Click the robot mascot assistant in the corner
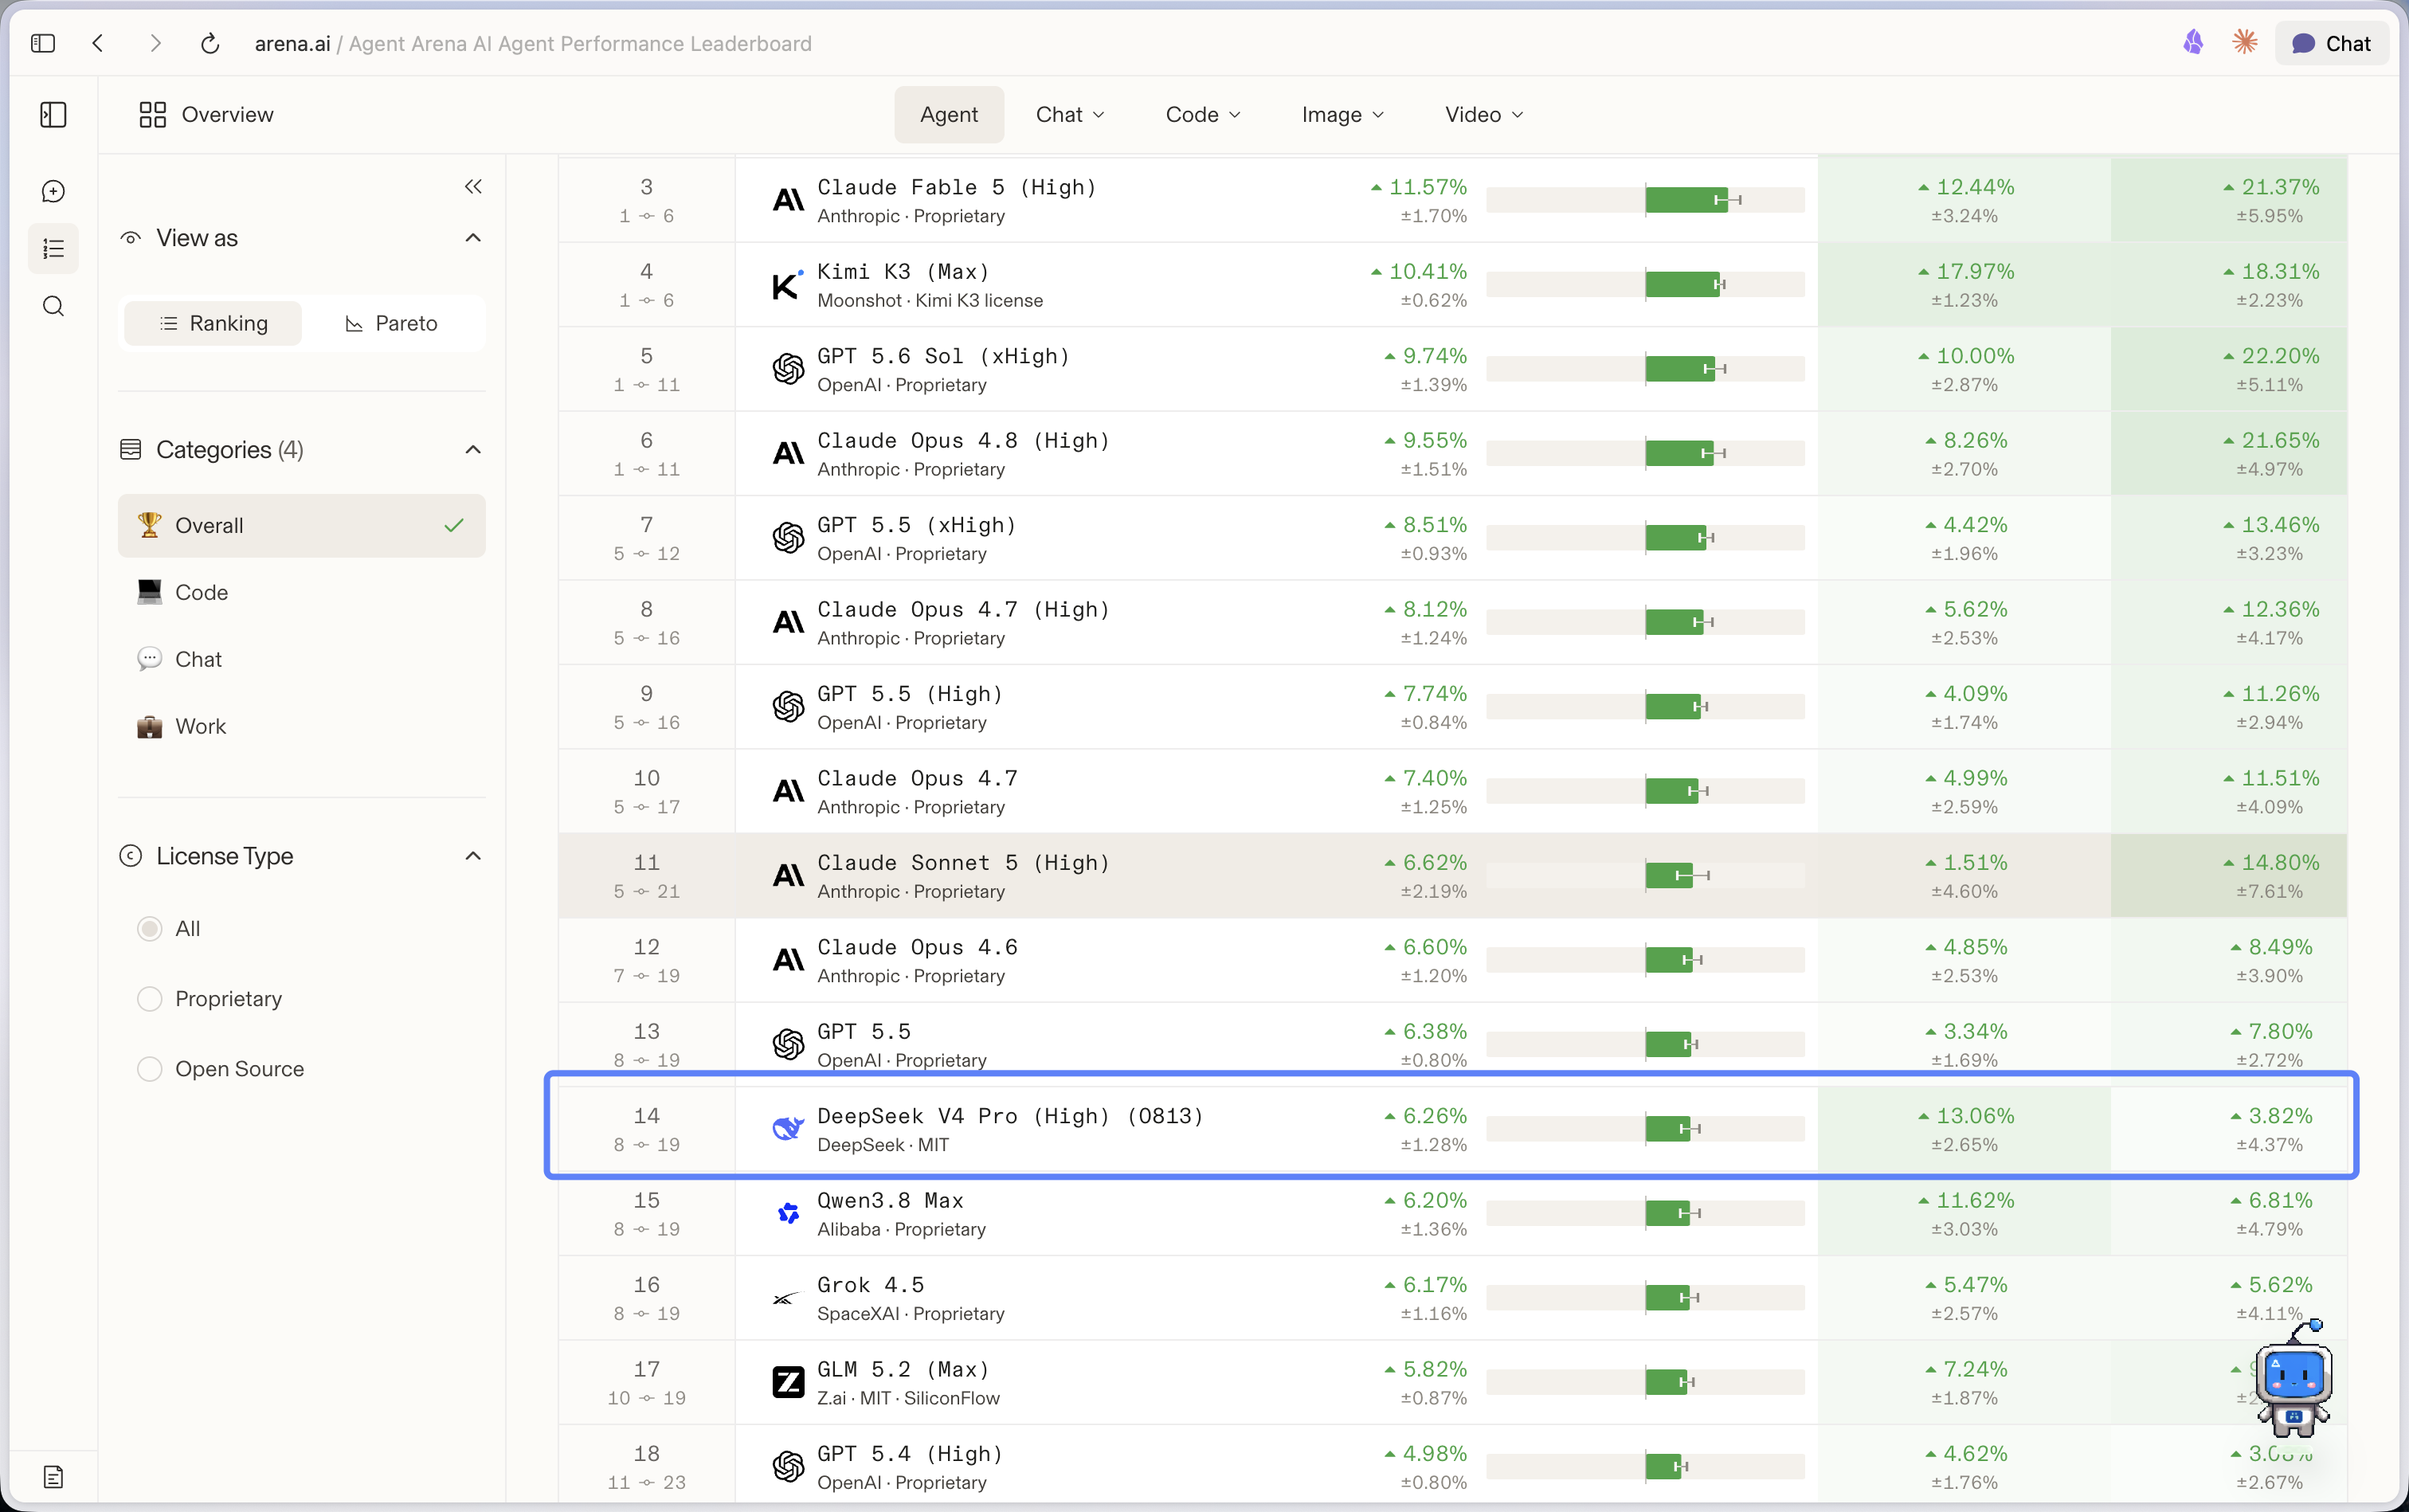The width and height of the screenshot is (2409, 1512). 2294,1380
